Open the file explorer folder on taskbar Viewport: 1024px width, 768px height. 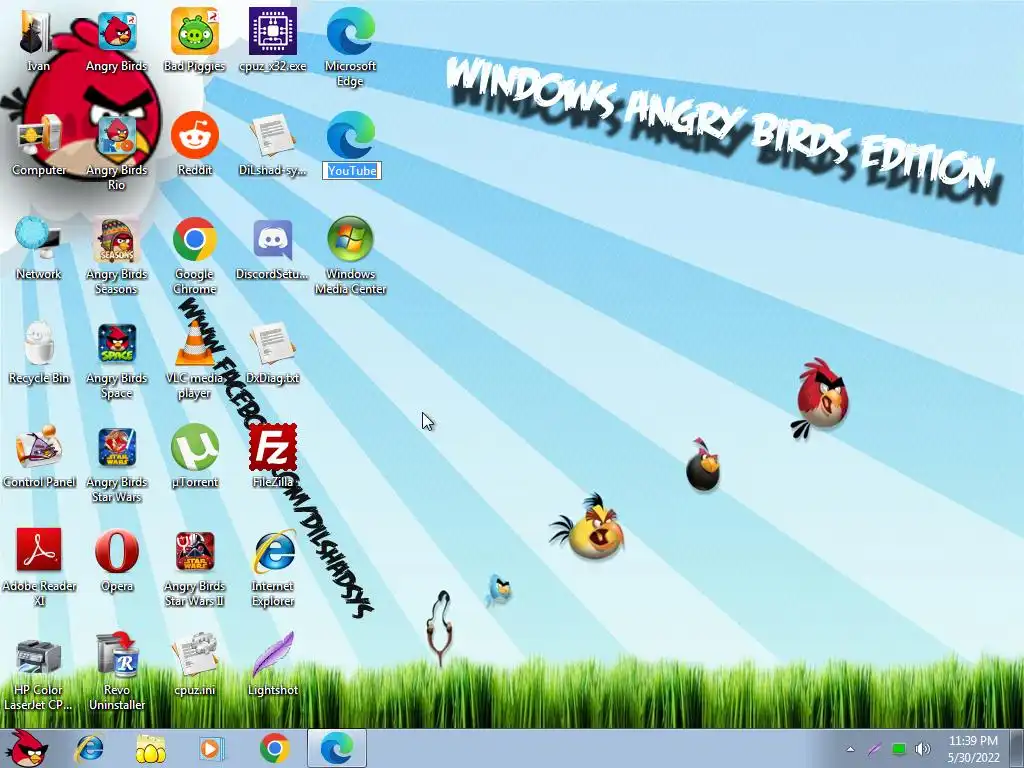tap(150, 748)
